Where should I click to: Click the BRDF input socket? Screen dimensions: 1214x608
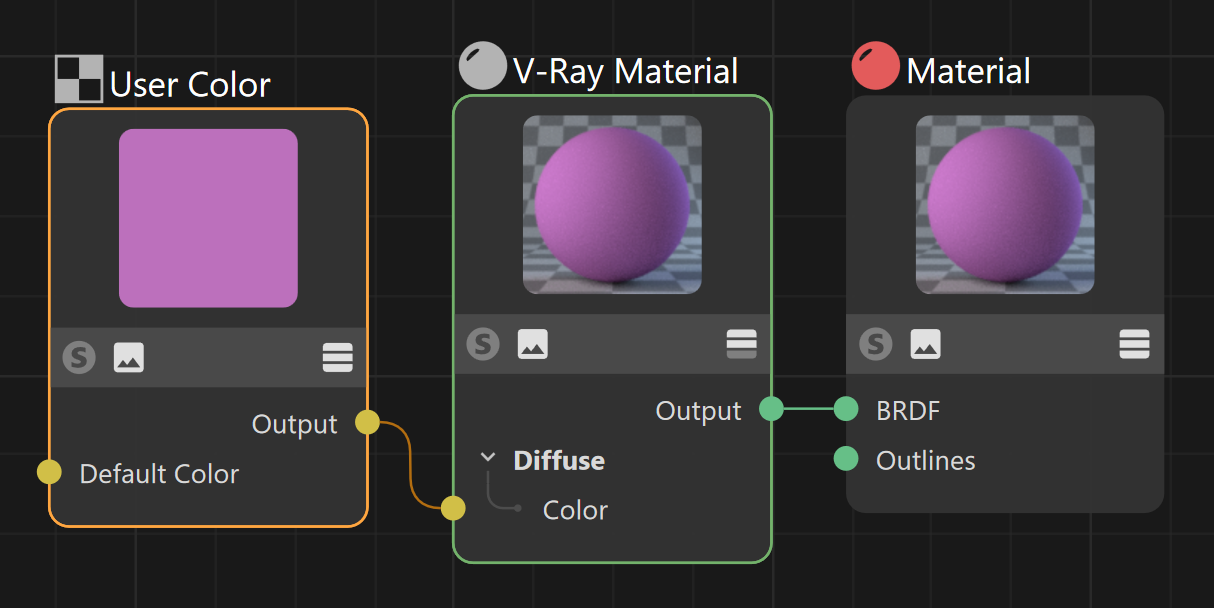point(846,408)
